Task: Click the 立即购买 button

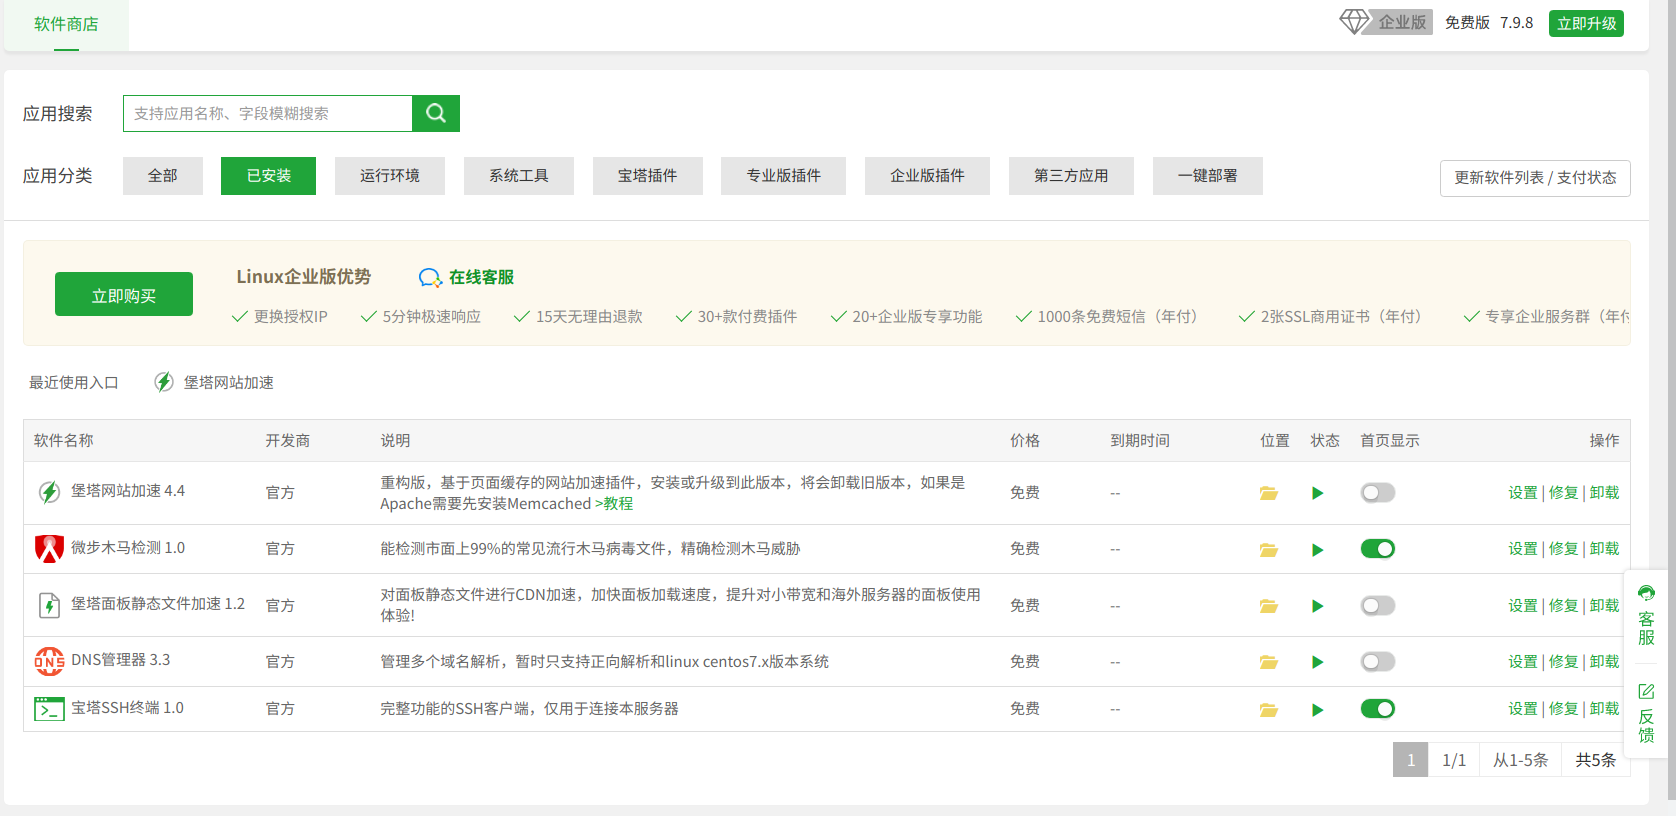Action: (x=124, y=294)
